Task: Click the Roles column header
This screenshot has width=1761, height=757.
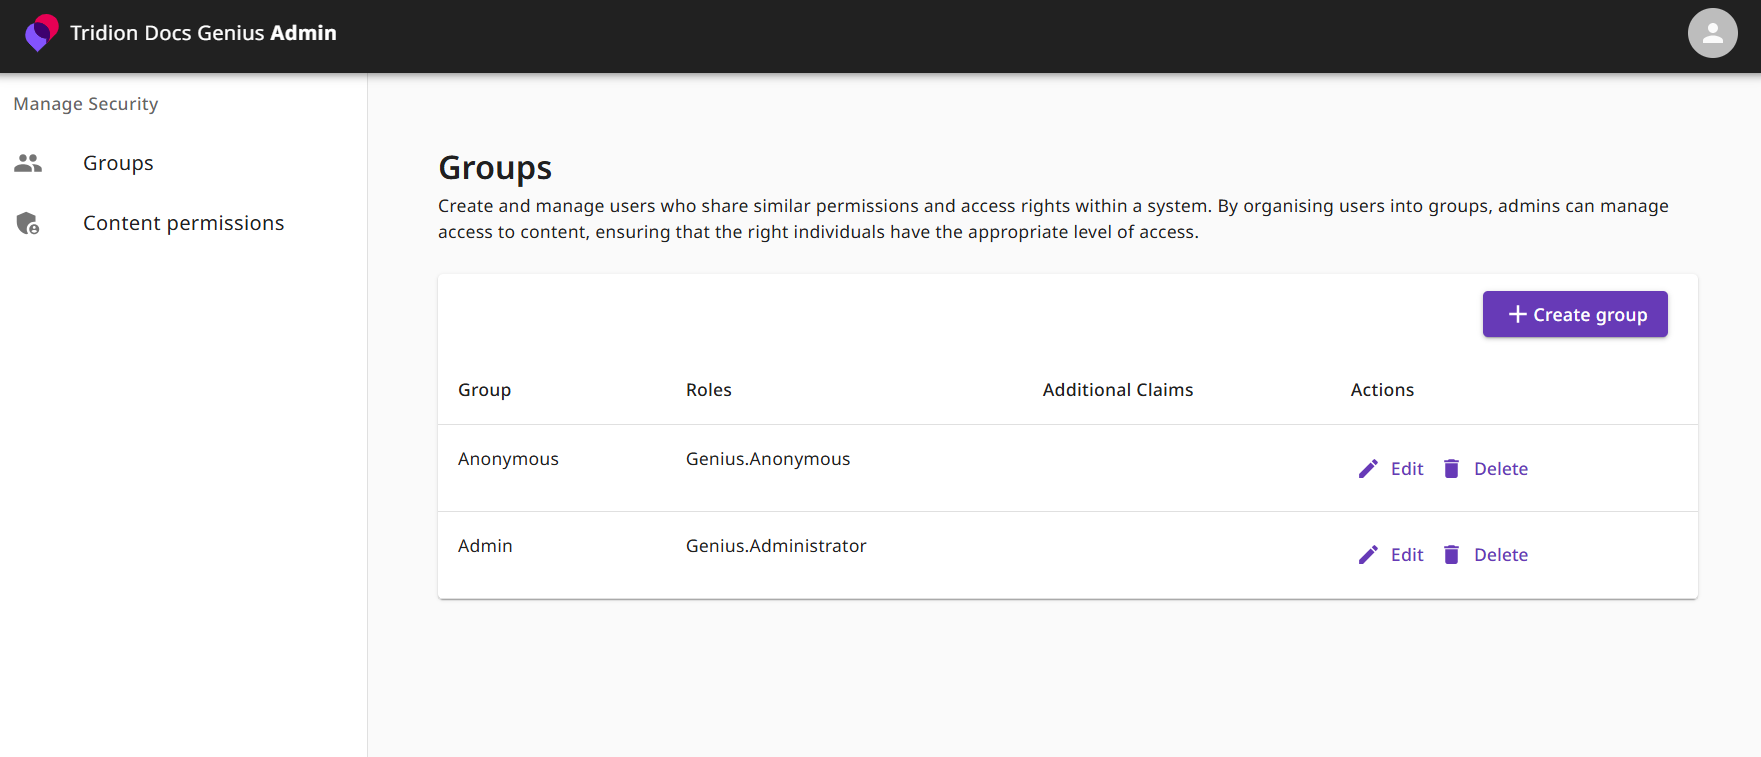Action: pyautogui.click(x=708, y=390)
